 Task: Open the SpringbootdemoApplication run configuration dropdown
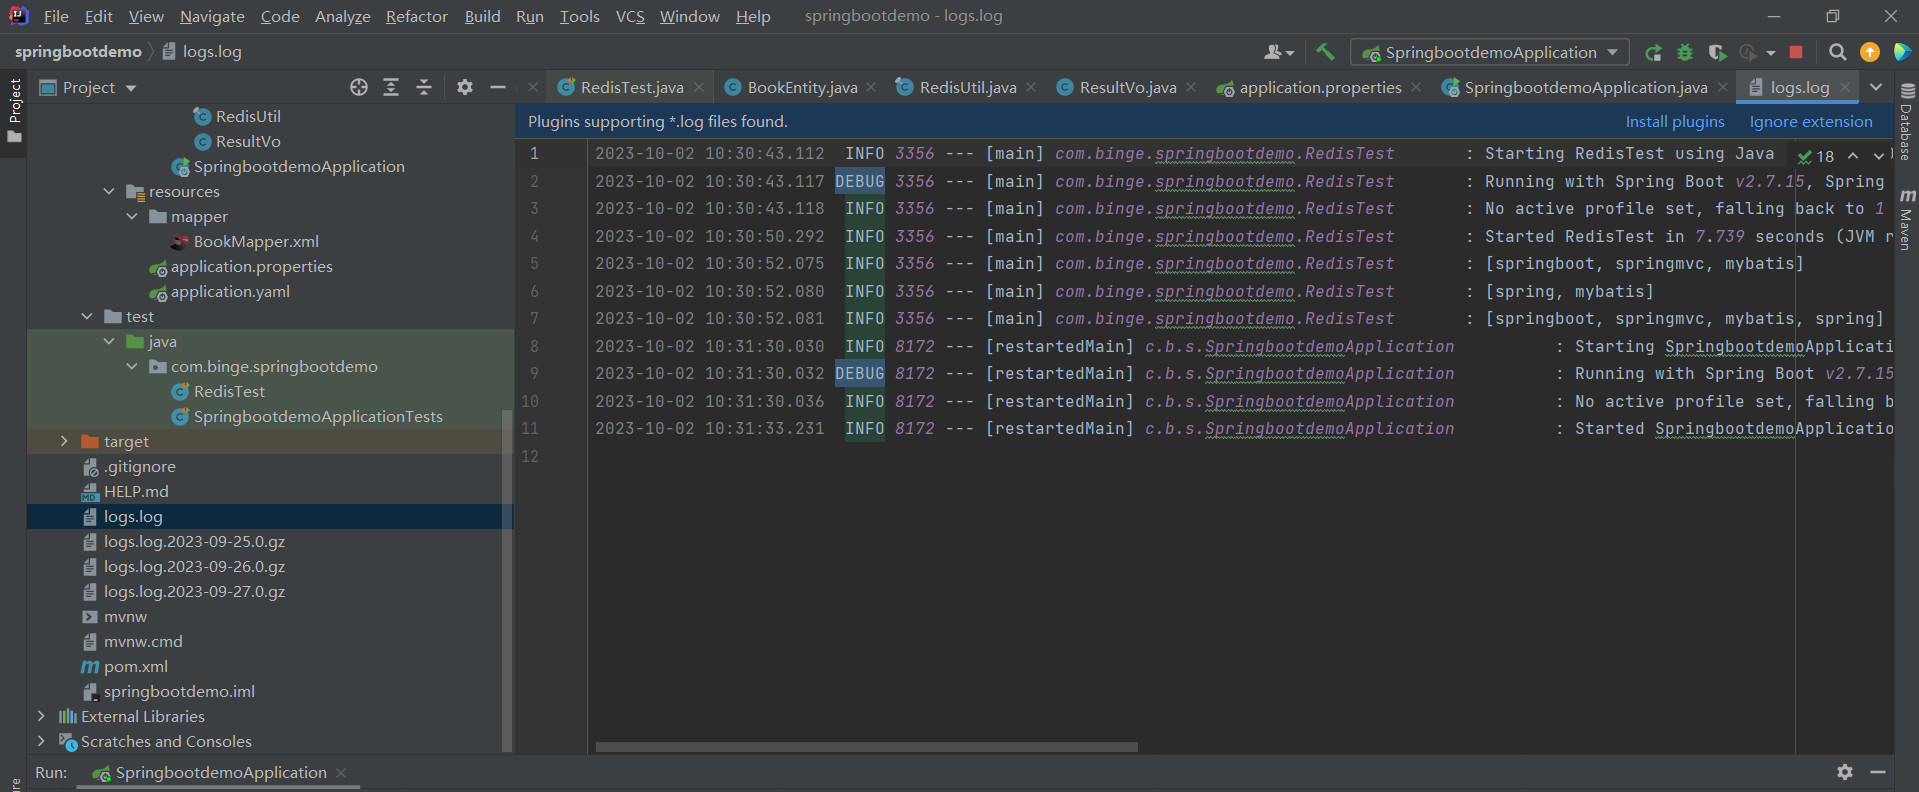1490,52
